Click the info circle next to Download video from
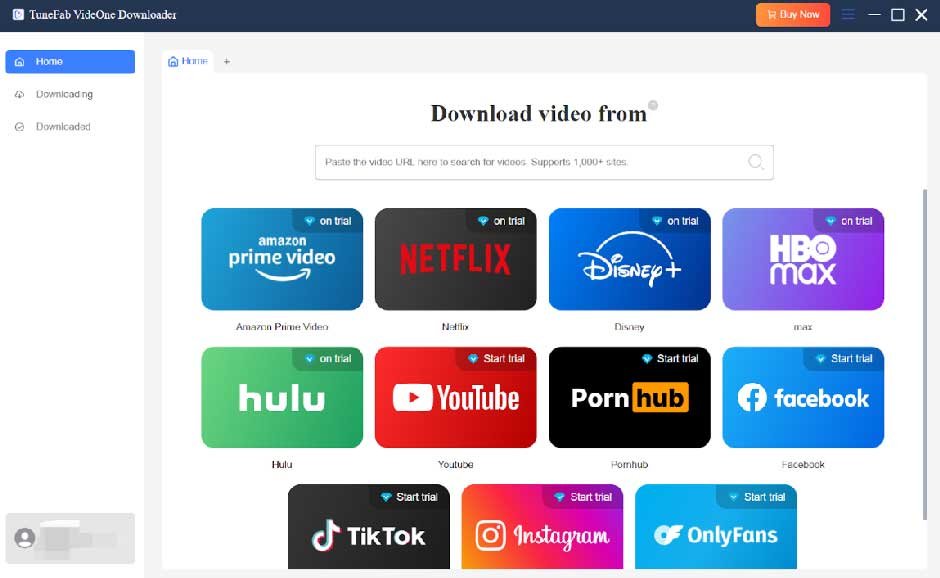940x578 pixels. point(653,105)
